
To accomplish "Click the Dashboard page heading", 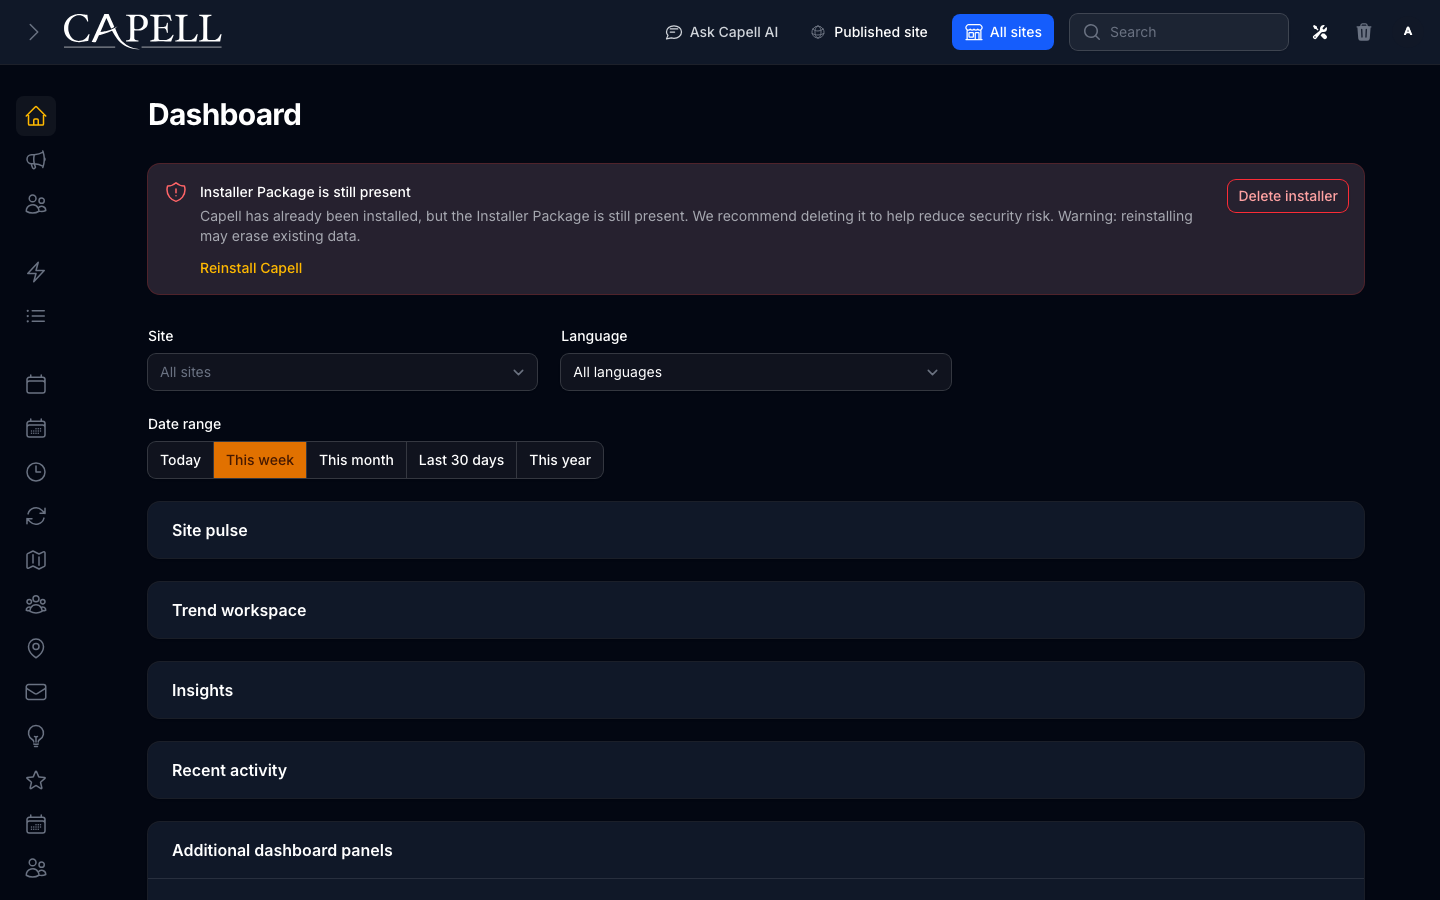I will click(224, 114).
